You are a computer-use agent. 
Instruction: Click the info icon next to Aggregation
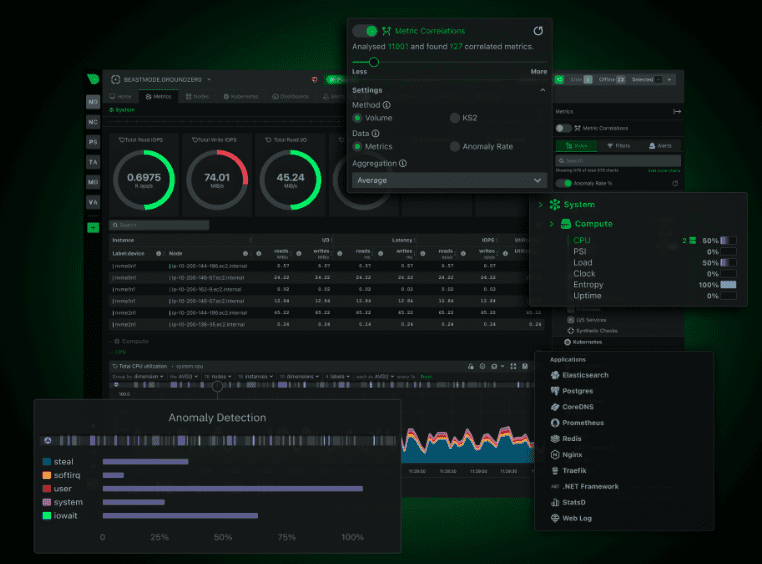(403, 163)
